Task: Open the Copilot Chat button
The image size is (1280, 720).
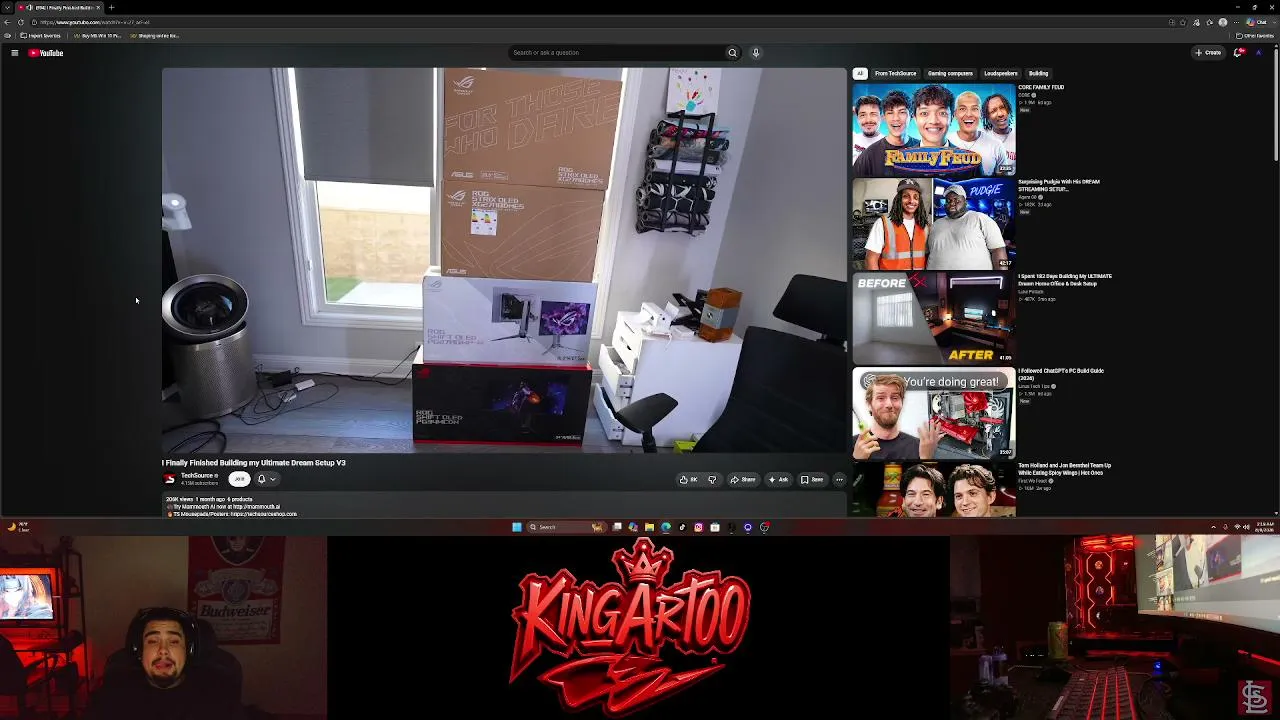Action: click(1258, 22)
